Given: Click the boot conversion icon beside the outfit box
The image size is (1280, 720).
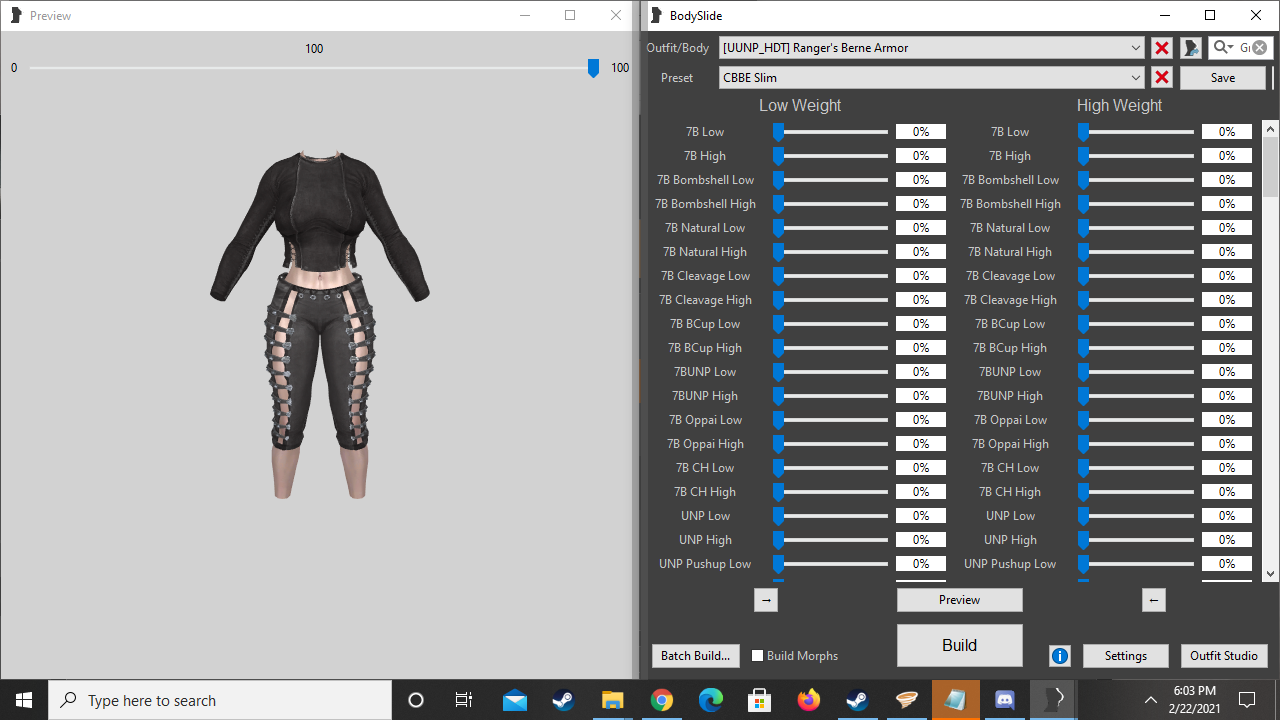Looking at the screenshot, I should pos(1190,47).
